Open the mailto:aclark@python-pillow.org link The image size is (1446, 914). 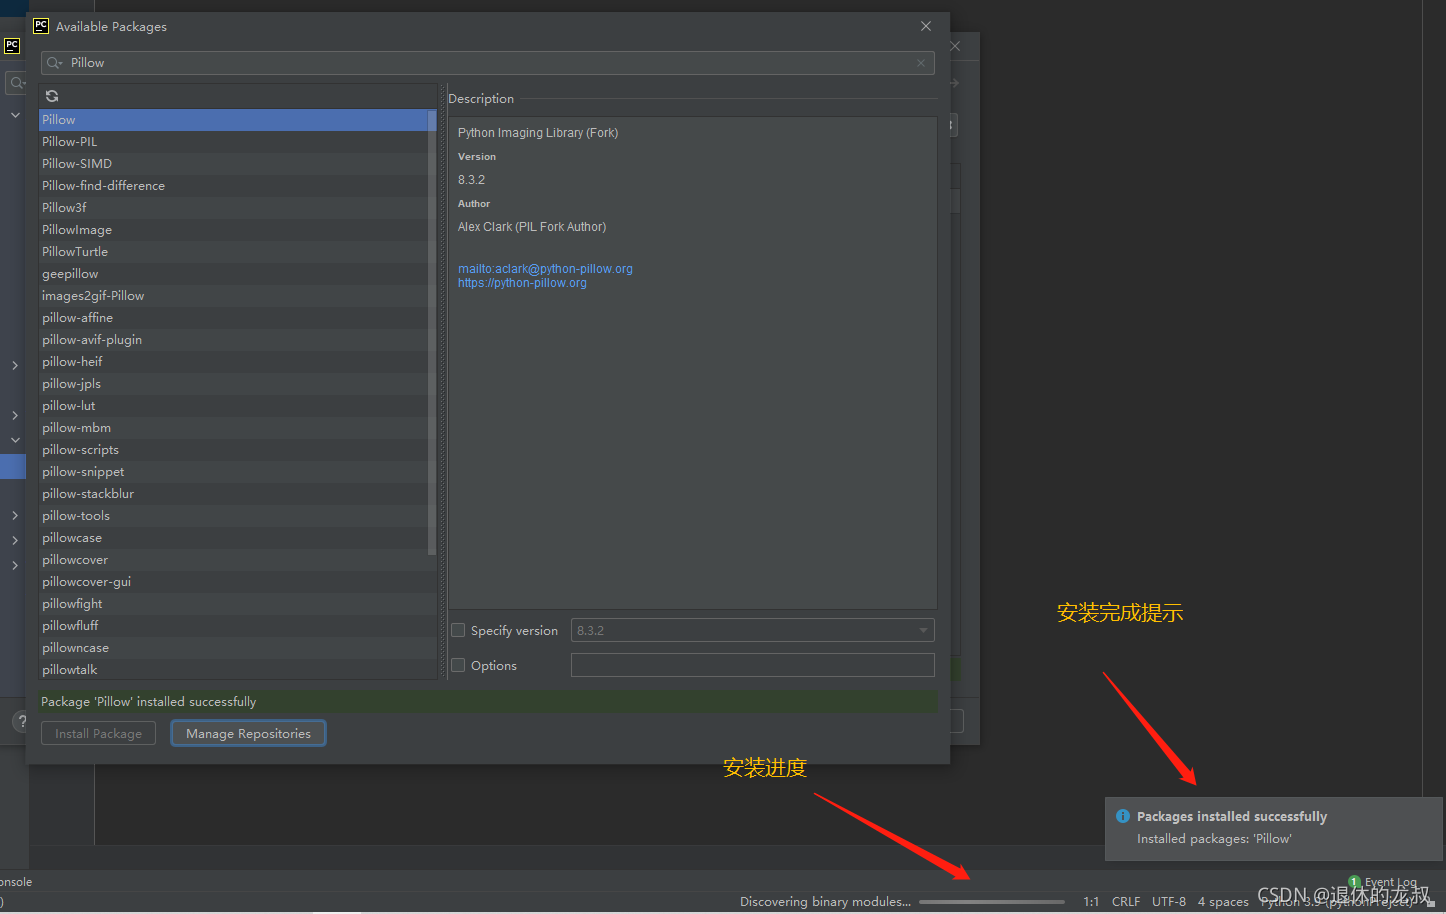tap(545, 269)
